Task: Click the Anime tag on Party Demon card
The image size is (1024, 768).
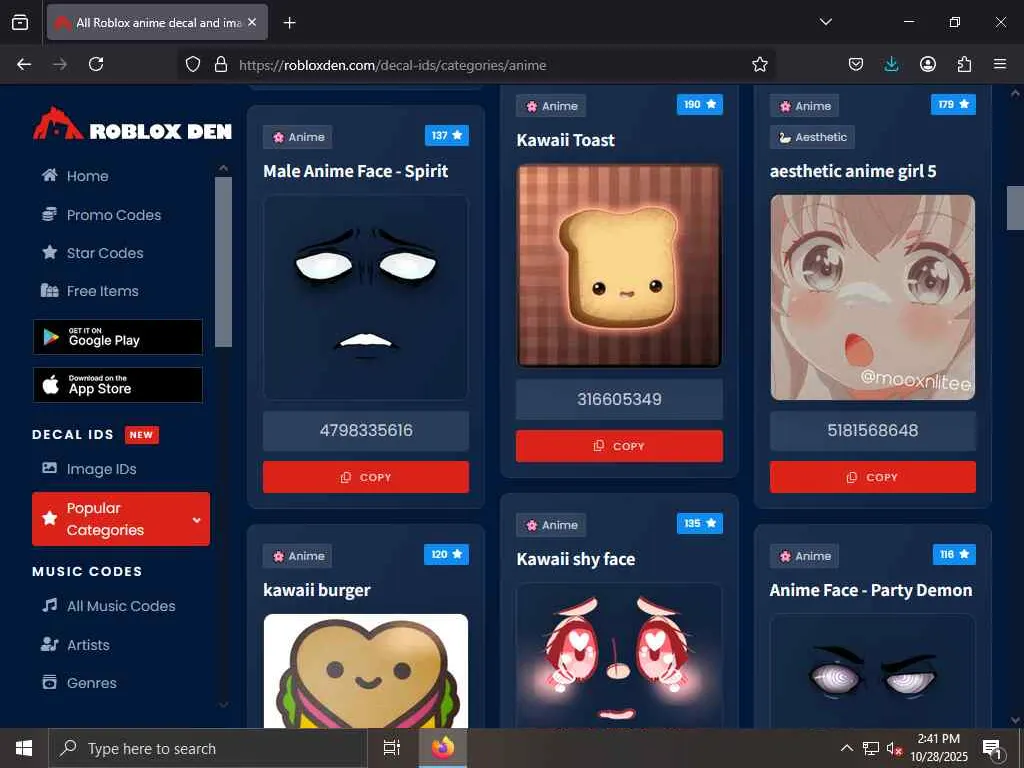Action: (x=805, y=556)
